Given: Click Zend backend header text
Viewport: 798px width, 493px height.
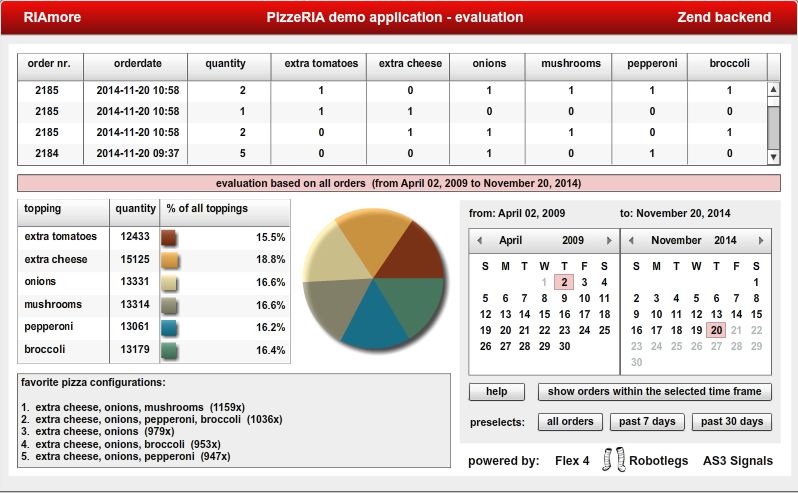Looking at the screenshot, I should pos(724,17).
